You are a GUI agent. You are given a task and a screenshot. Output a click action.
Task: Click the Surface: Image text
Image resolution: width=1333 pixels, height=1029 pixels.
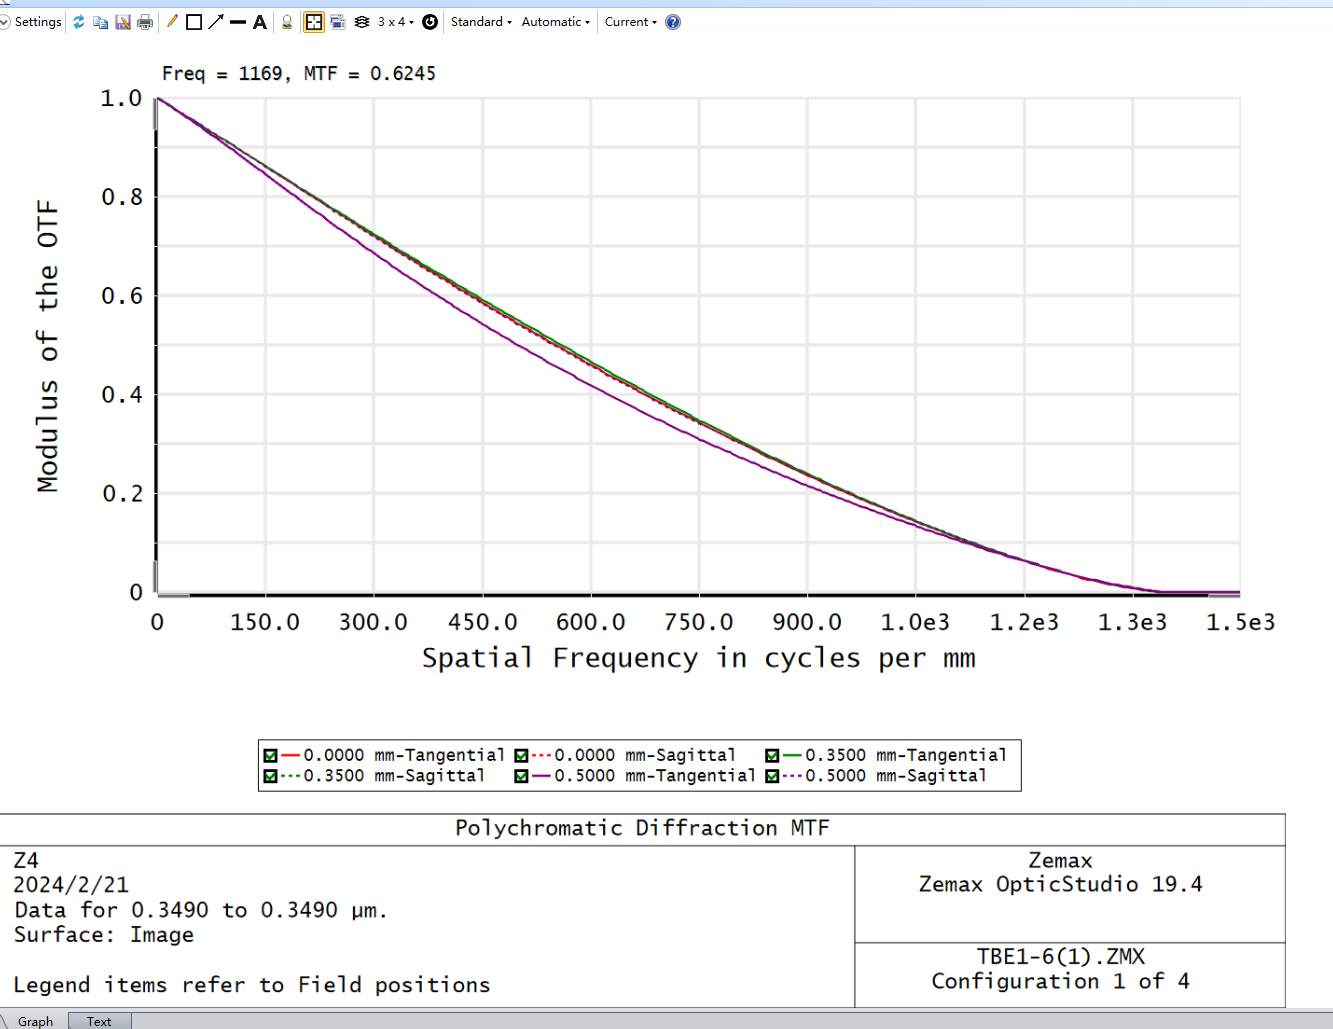[x=104, y=935]
